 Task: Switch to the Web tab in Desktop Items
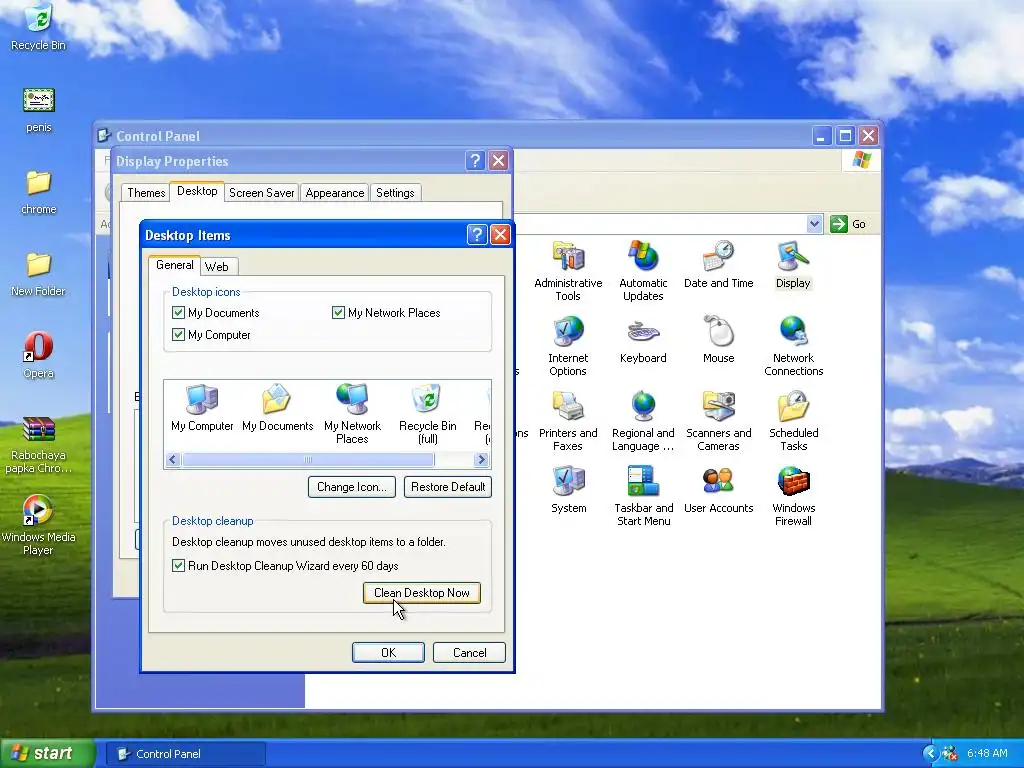coord(217,266)
